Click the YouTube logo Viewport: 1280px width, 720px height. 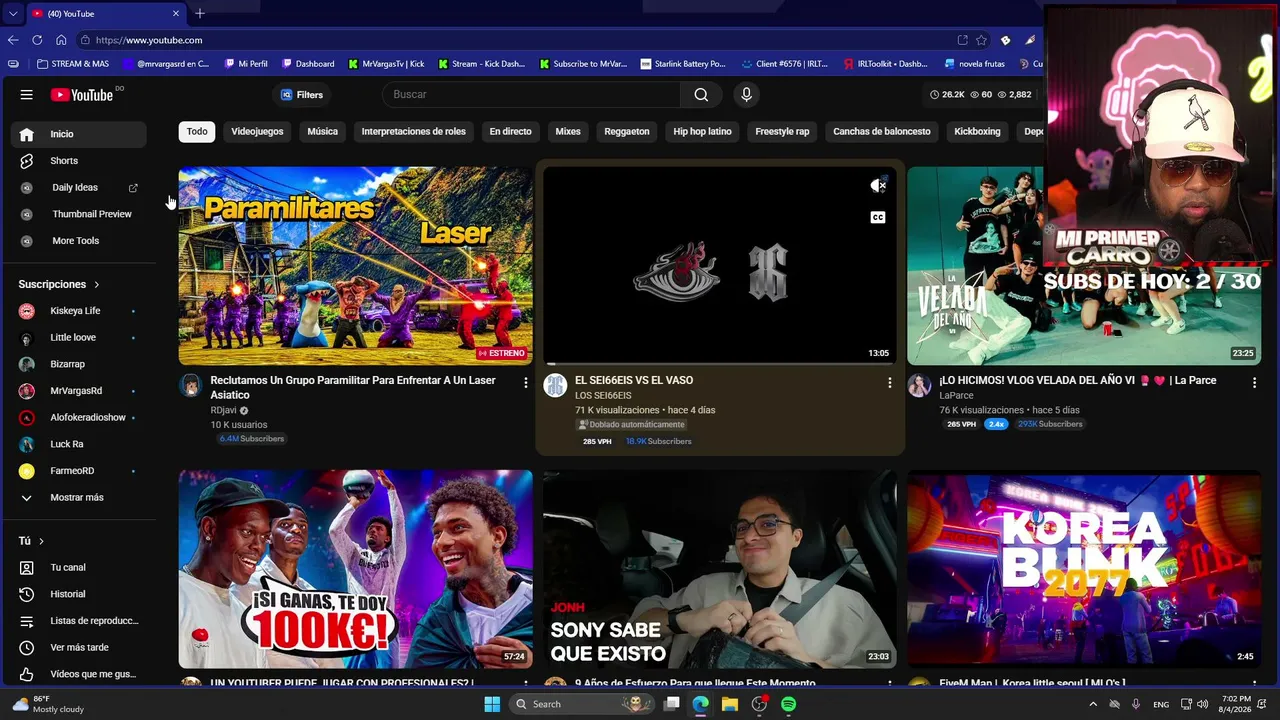click(x=82, y=95)
